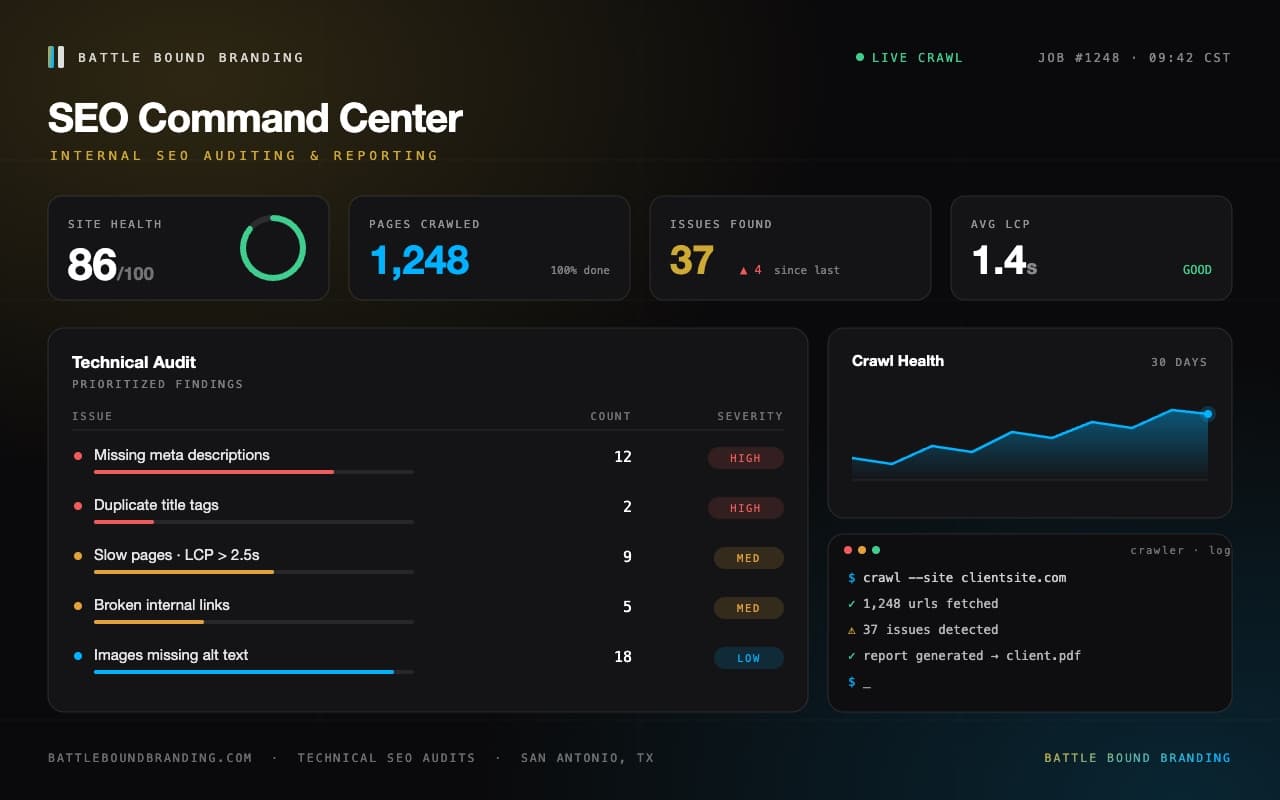1280x800 pixels.
Task: Click the 30 DAYS label on Crawl Health
Action: [1179, 362]
